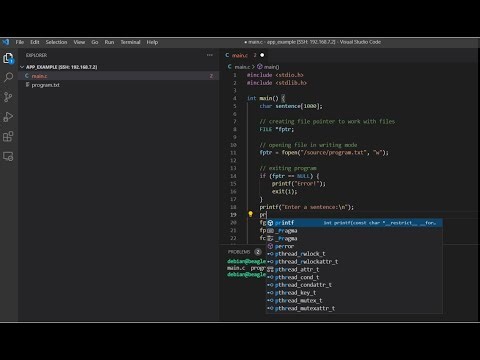Open the Remote Explorer icon
Image resolution: width=480 pixels, height=360 pixels.
pos(8,156)
